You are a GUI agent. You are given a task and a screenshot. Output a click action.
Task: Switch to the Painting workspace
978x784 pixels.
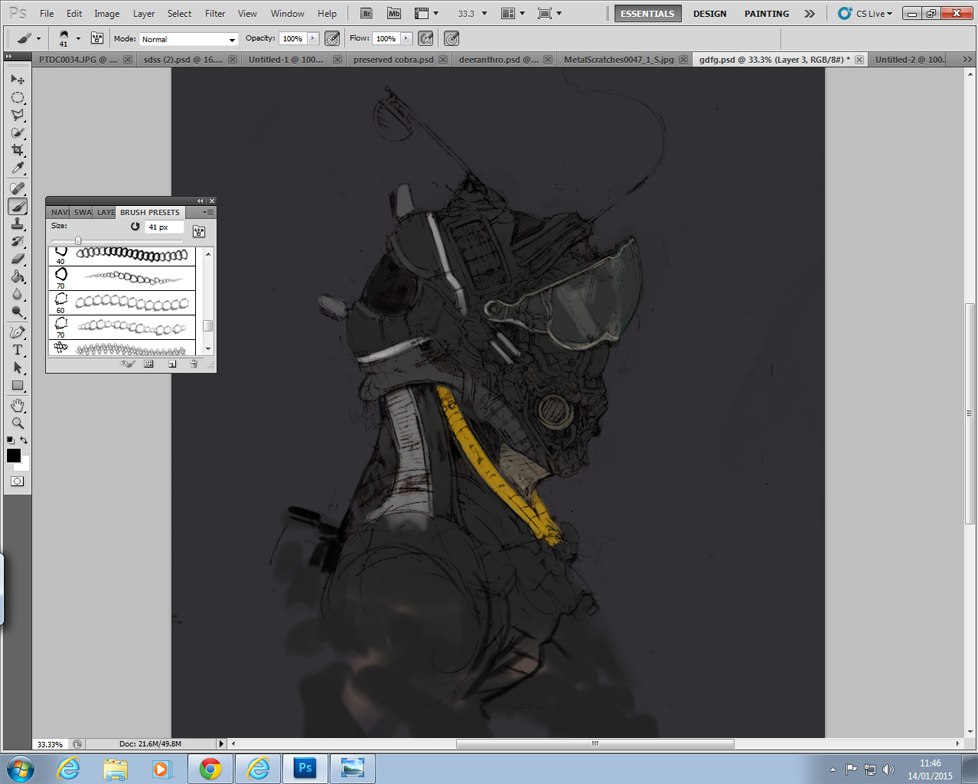tap(766, 14)
